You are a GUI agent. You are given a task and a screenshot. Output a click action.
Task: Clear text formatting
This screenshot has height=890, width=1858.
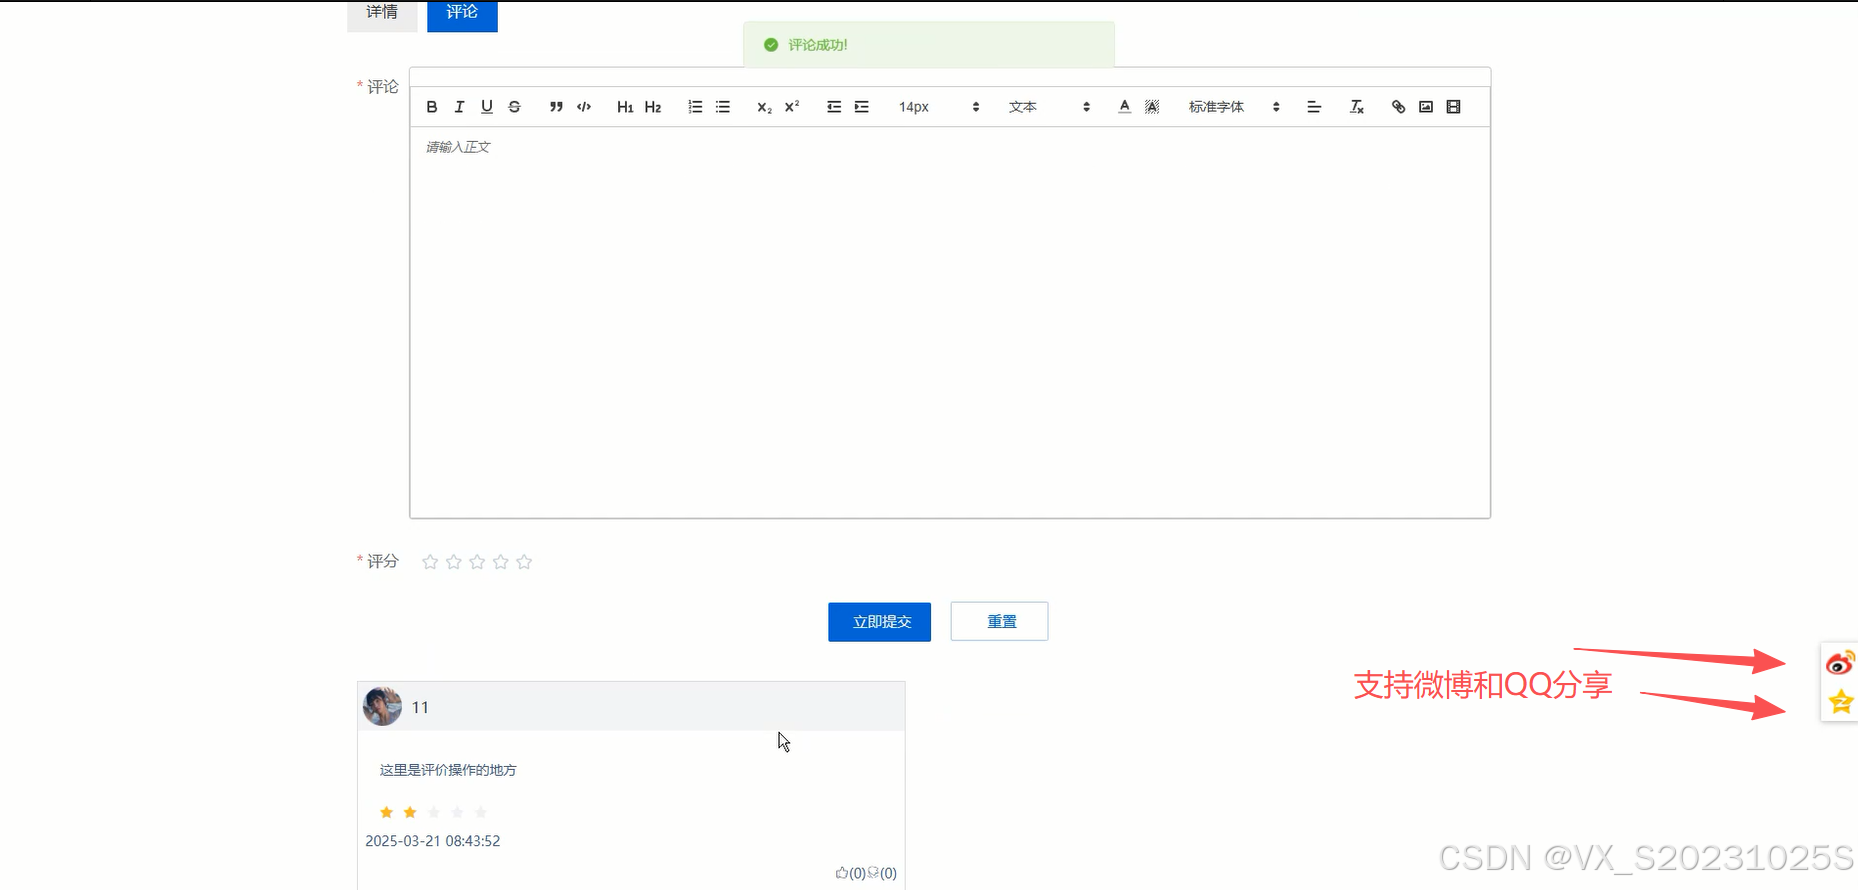1357,107
